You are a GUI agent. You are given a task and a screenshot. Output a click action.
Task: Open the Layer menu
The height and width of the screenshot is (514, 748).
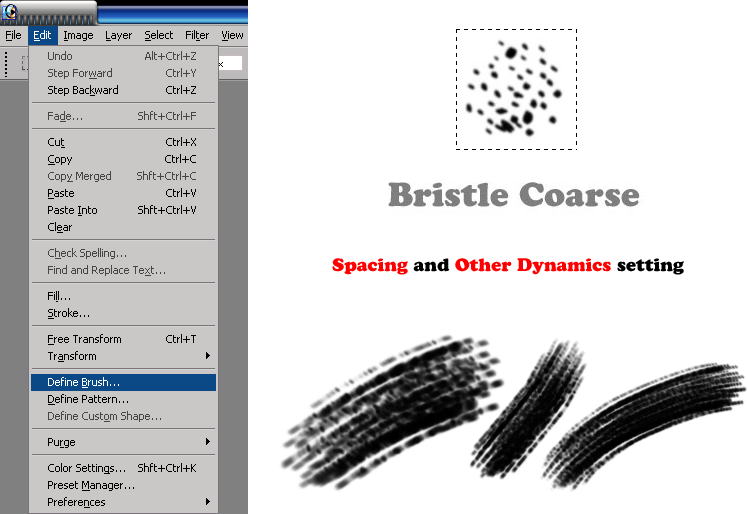(x=118, y=35)
